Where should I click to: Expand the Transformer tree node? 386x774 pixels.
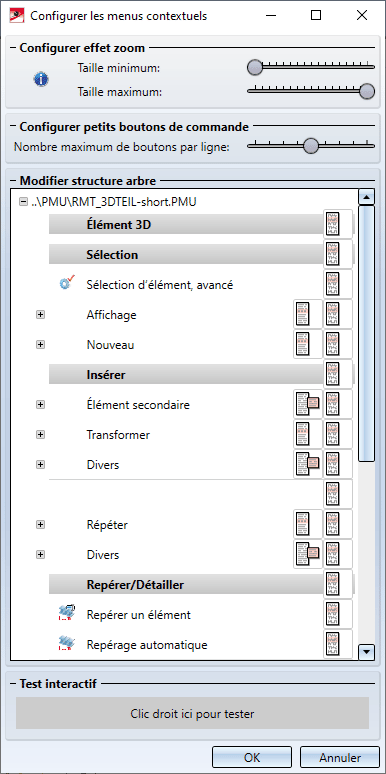(40, 435)
